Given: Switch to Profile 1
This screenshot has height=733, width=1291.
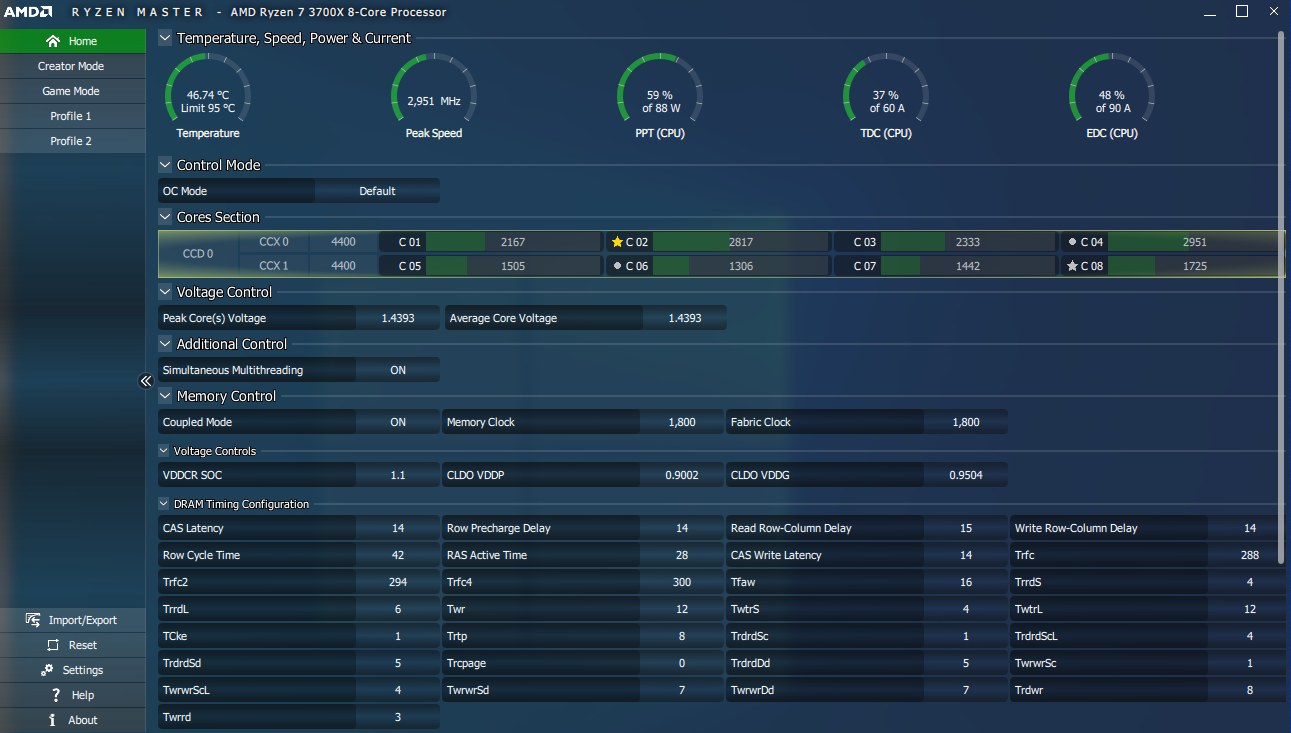Looking at the screenshot, I should pyautogui.click(x=72, y=116).
